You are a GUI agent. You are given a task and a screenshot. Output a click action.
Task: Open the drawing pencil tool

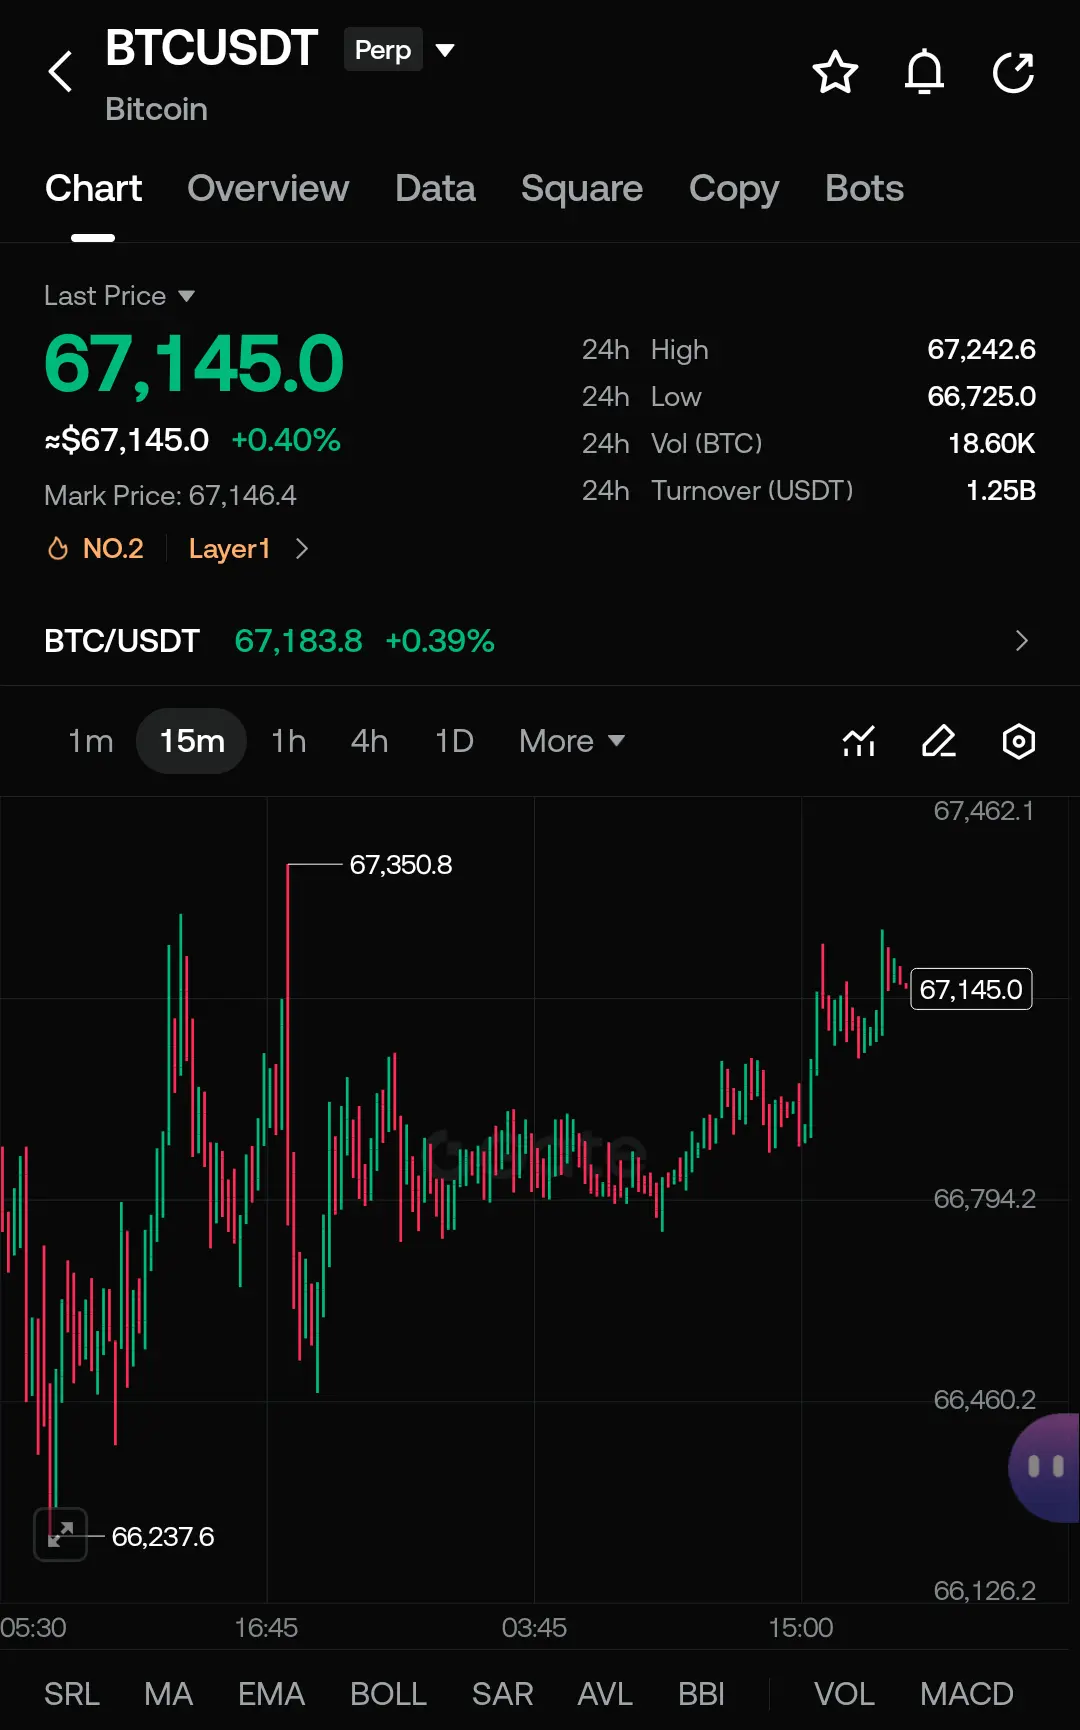(x=939, y=741)
